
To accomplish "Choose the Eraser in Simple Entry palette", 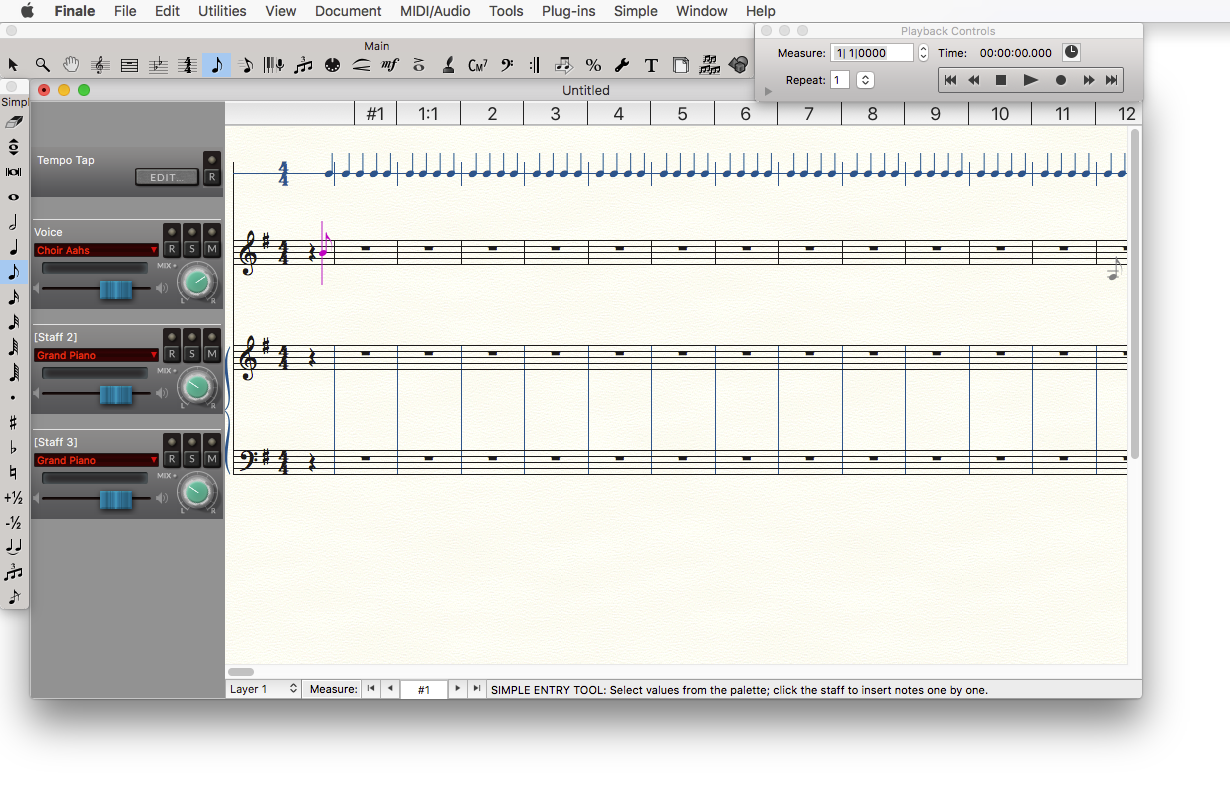I will tap(13, 122).
